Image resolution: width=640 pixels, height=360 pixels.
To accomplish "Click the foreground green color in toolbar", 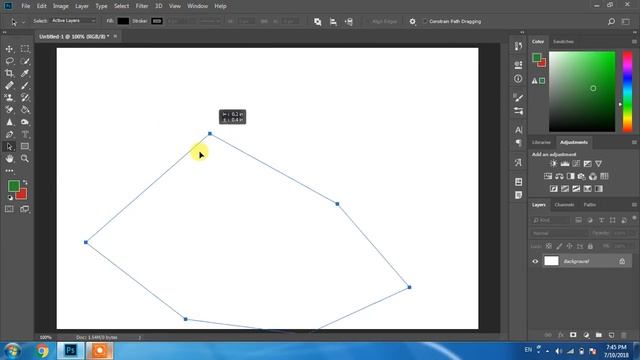I will click(x=13, y=186).
